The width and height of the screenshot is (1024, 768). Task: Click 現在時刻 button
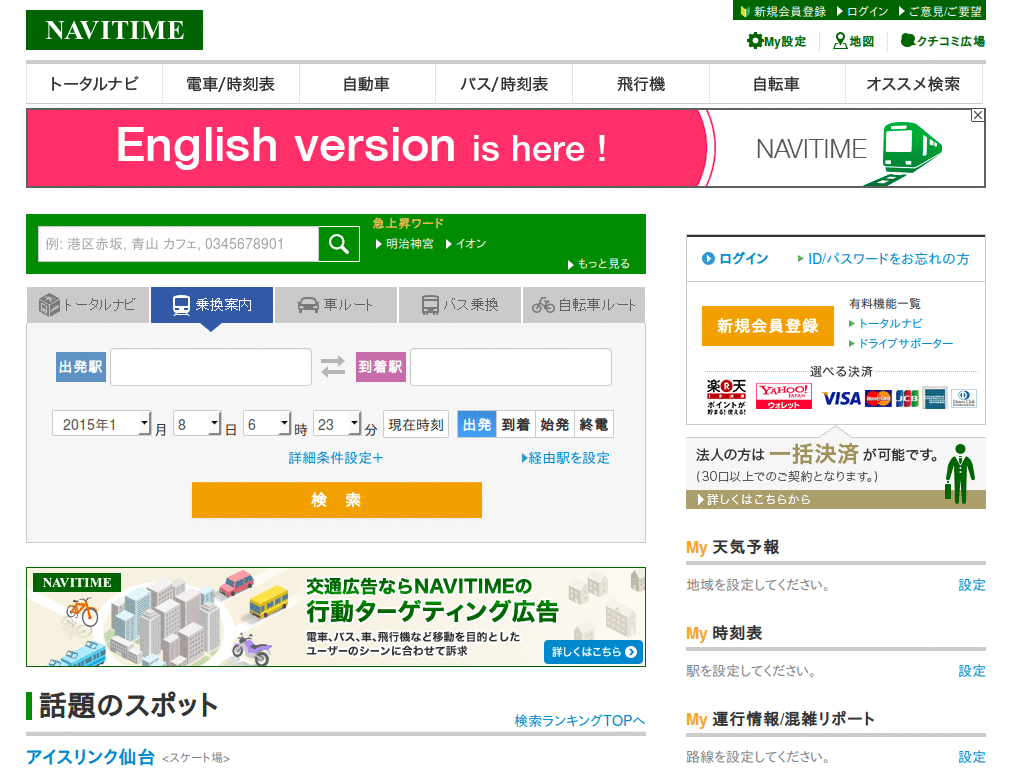point(416,424)
